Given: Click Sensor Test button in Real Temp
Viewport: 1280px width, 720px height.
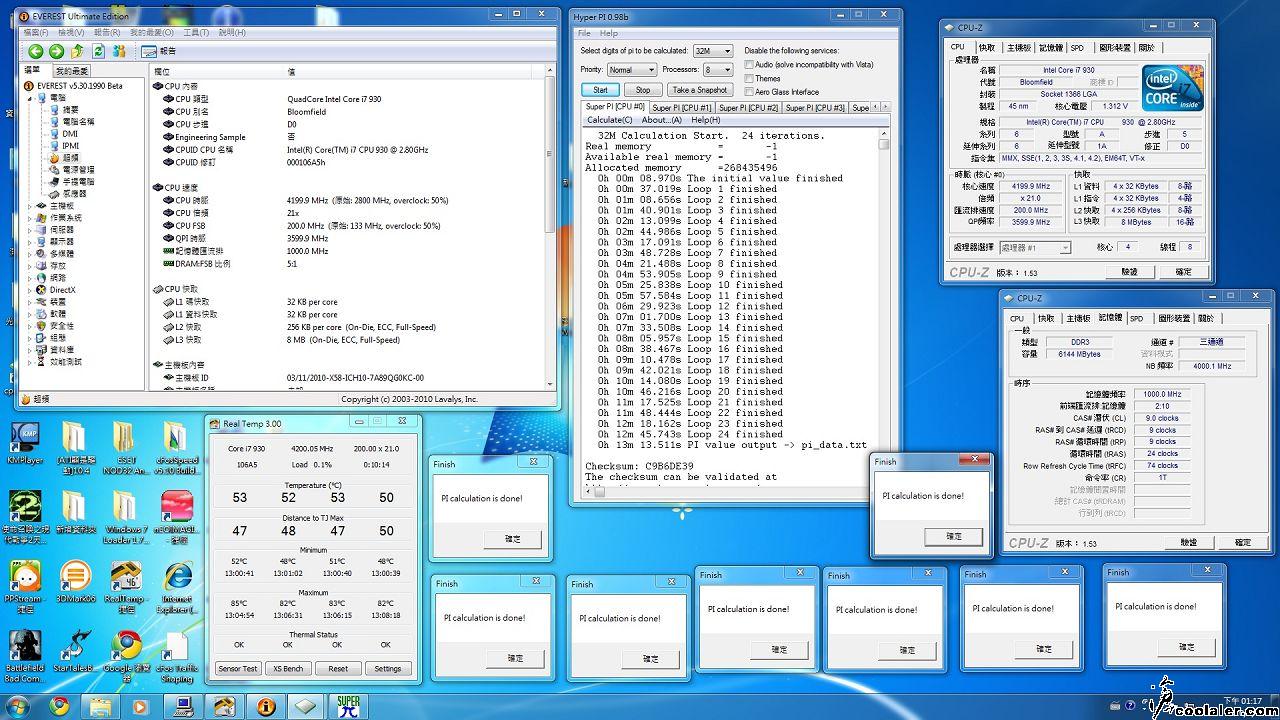Looking at the screenshot, I should click(238, 669).
